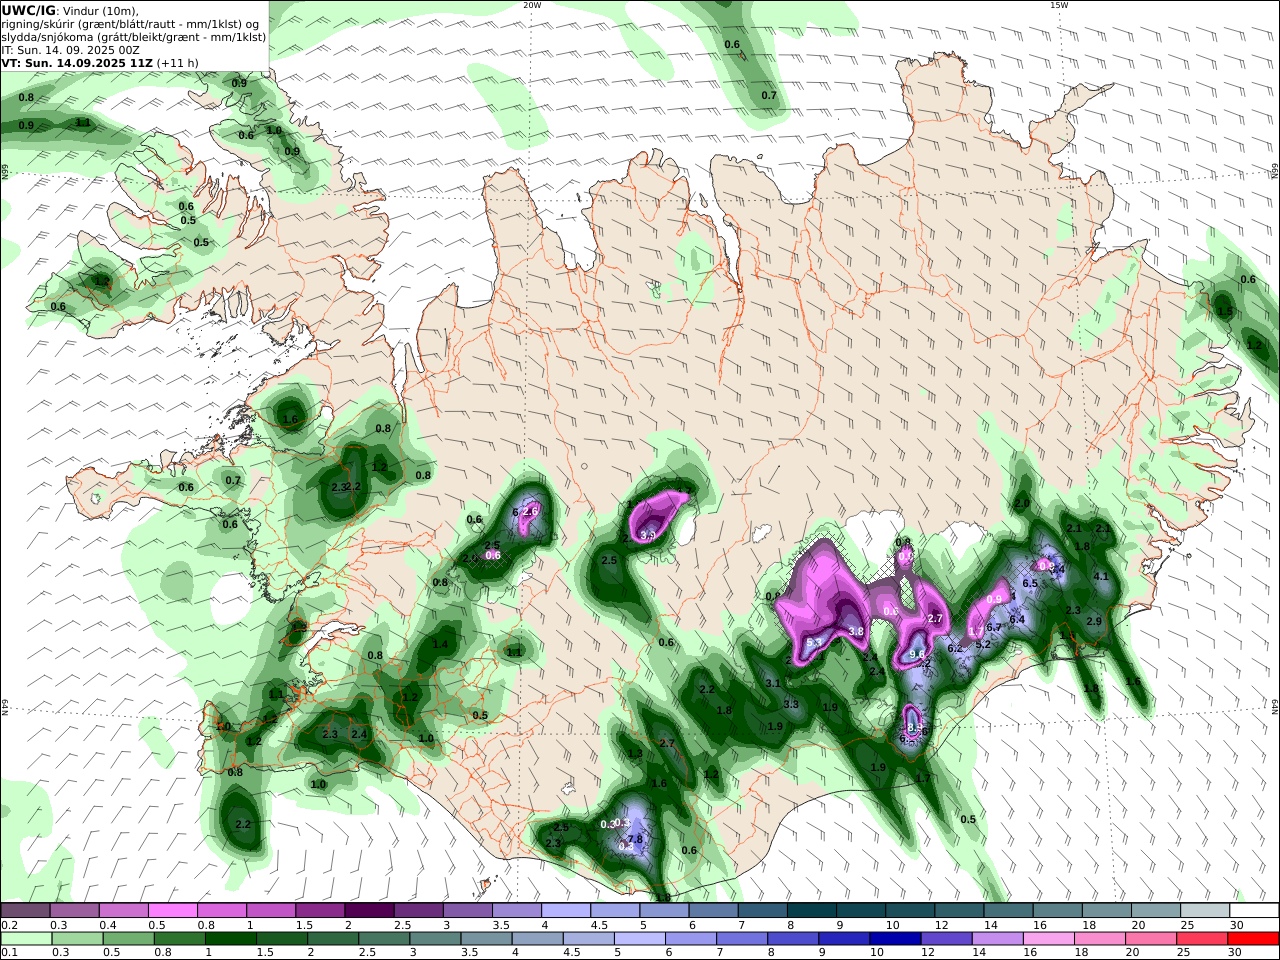Select the 3.1 rainfall value

tap(772, 683)
